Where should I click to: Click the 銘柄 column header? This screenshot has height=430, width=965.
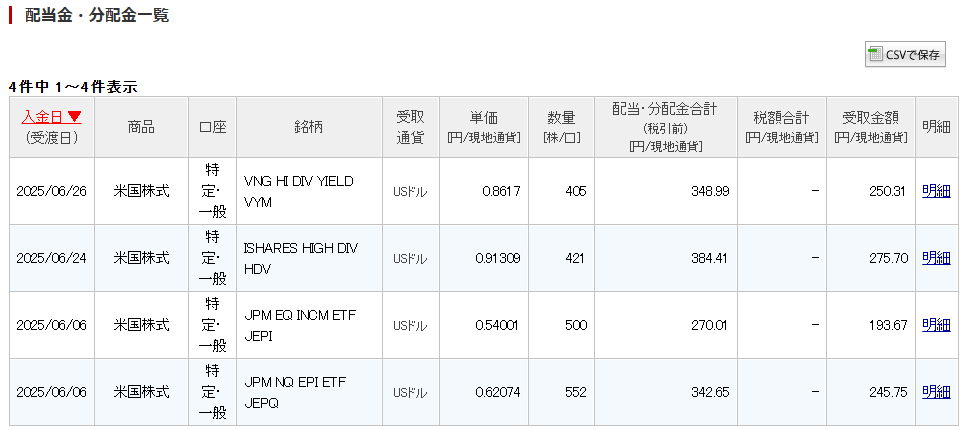(x=310, y=127)
